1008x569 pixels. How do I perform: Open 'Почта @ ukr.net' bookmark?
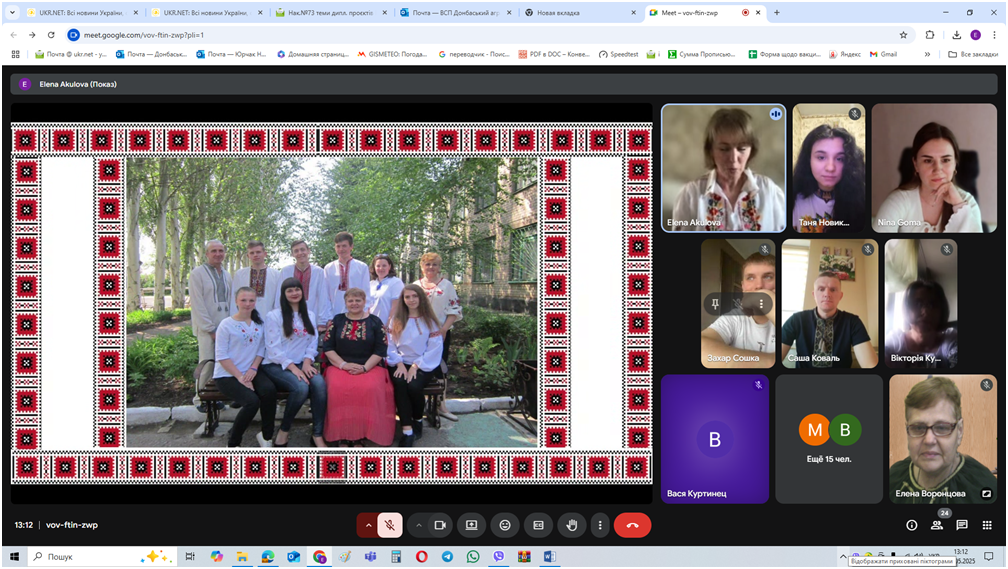[71, 54]
